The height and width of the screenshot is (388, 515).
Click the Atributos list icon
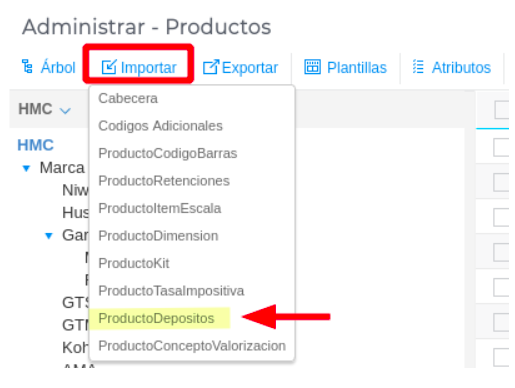click(418, 66)
